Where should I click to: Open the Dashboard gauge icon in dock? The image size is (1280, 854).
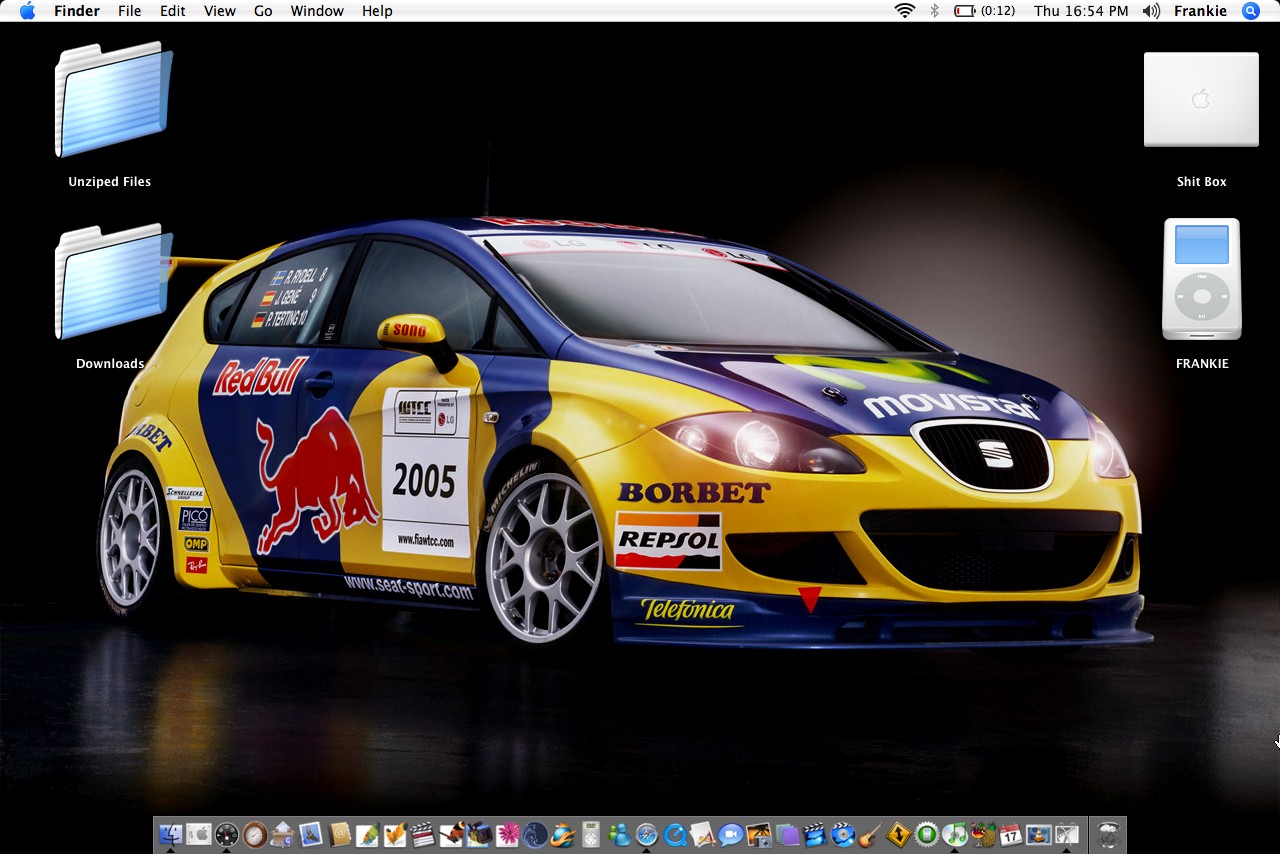(227, 834)
